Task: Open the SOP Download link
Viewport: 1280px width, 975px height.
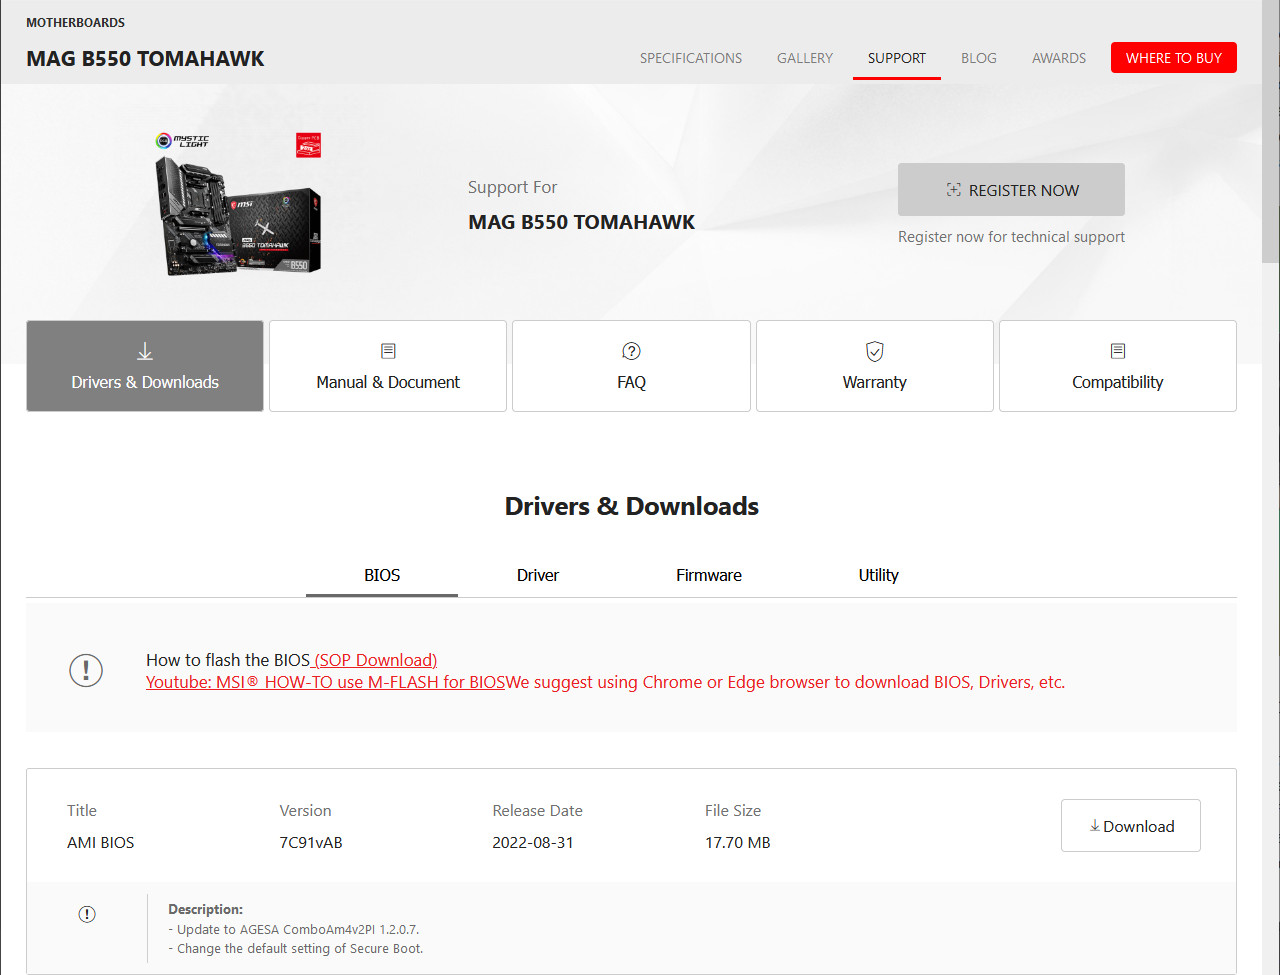Action: coord(375,660)
